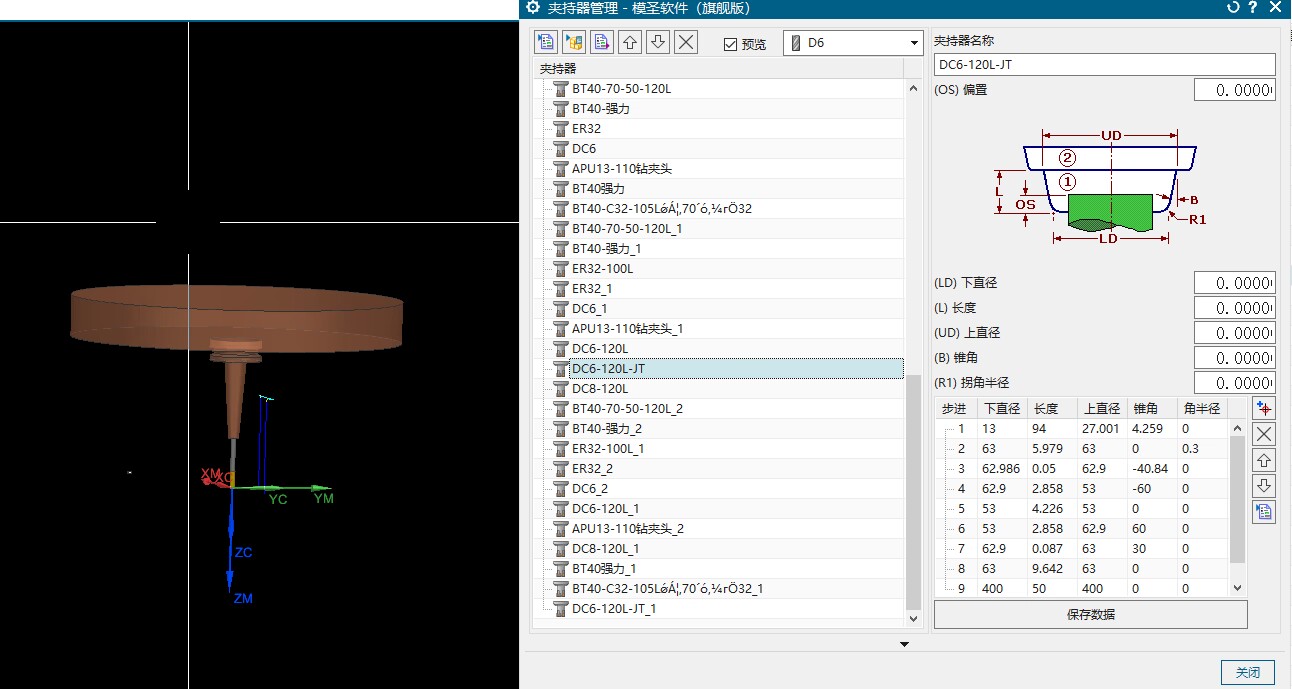Click holder icon next to DC6_2

click(x=560, y=488)
